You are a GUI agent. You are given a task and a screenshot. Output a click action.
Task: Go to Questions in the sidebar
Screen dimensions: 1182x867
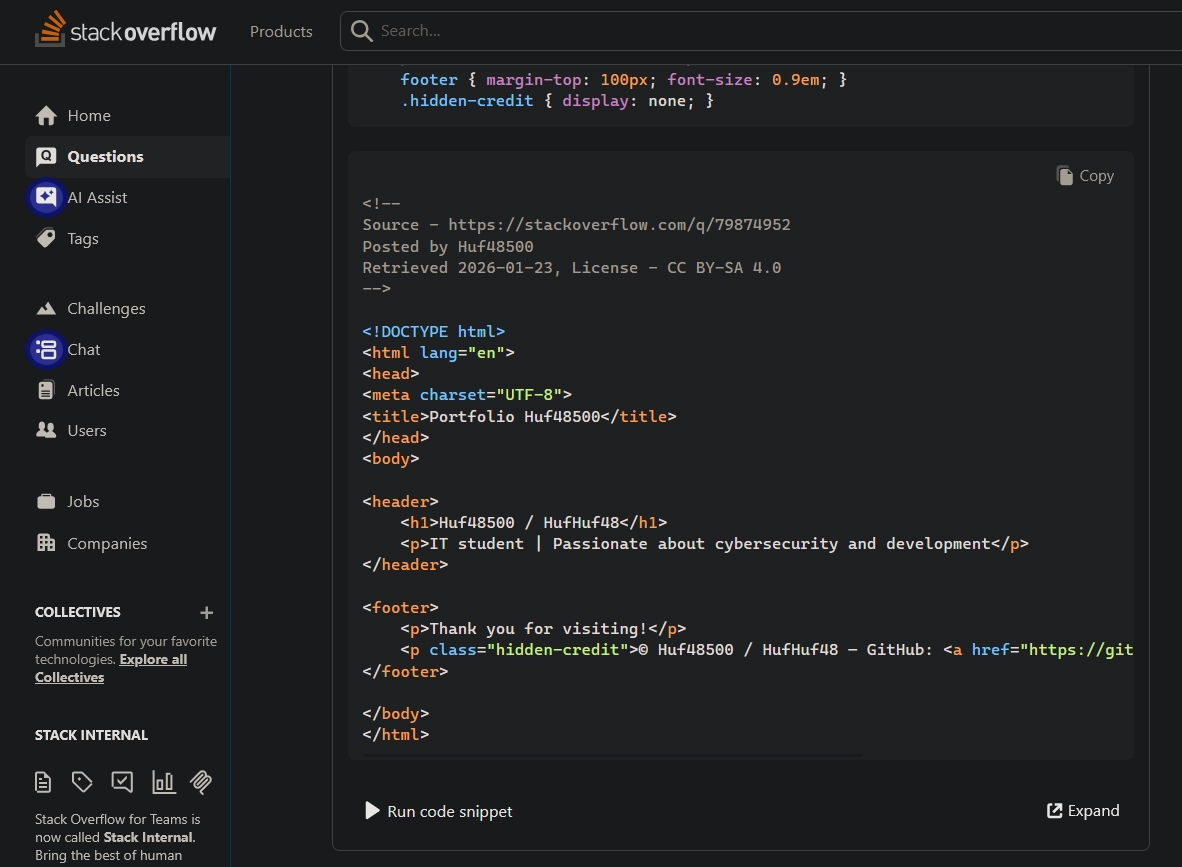pyautogui.click(x=105, y=157)
